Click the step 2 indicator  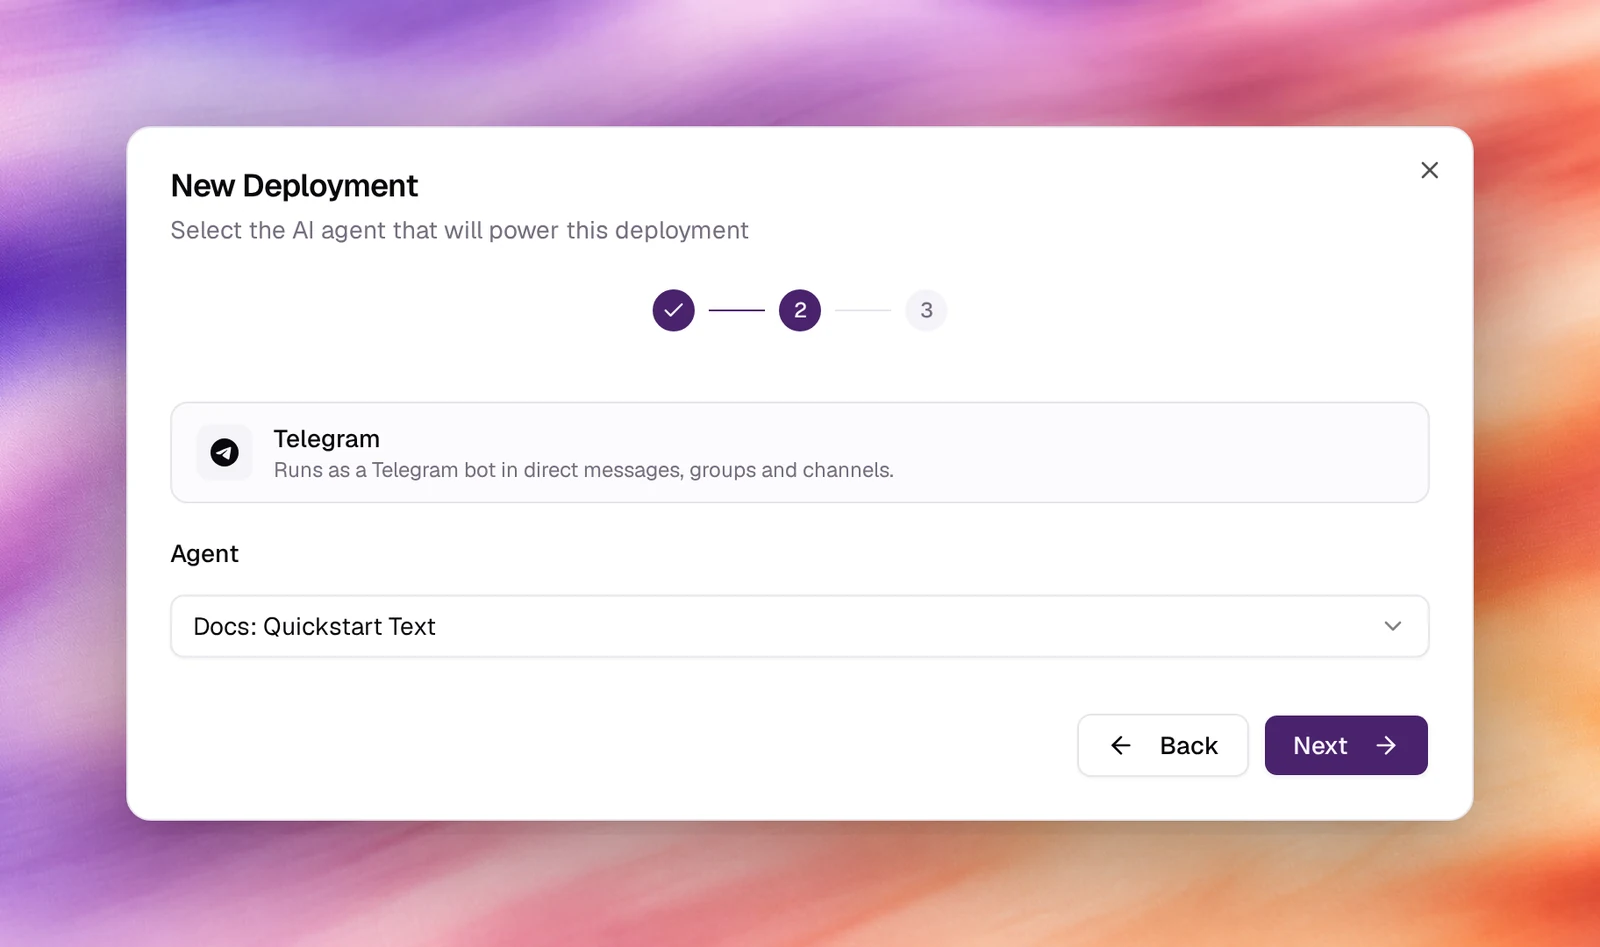pos(799,310)
